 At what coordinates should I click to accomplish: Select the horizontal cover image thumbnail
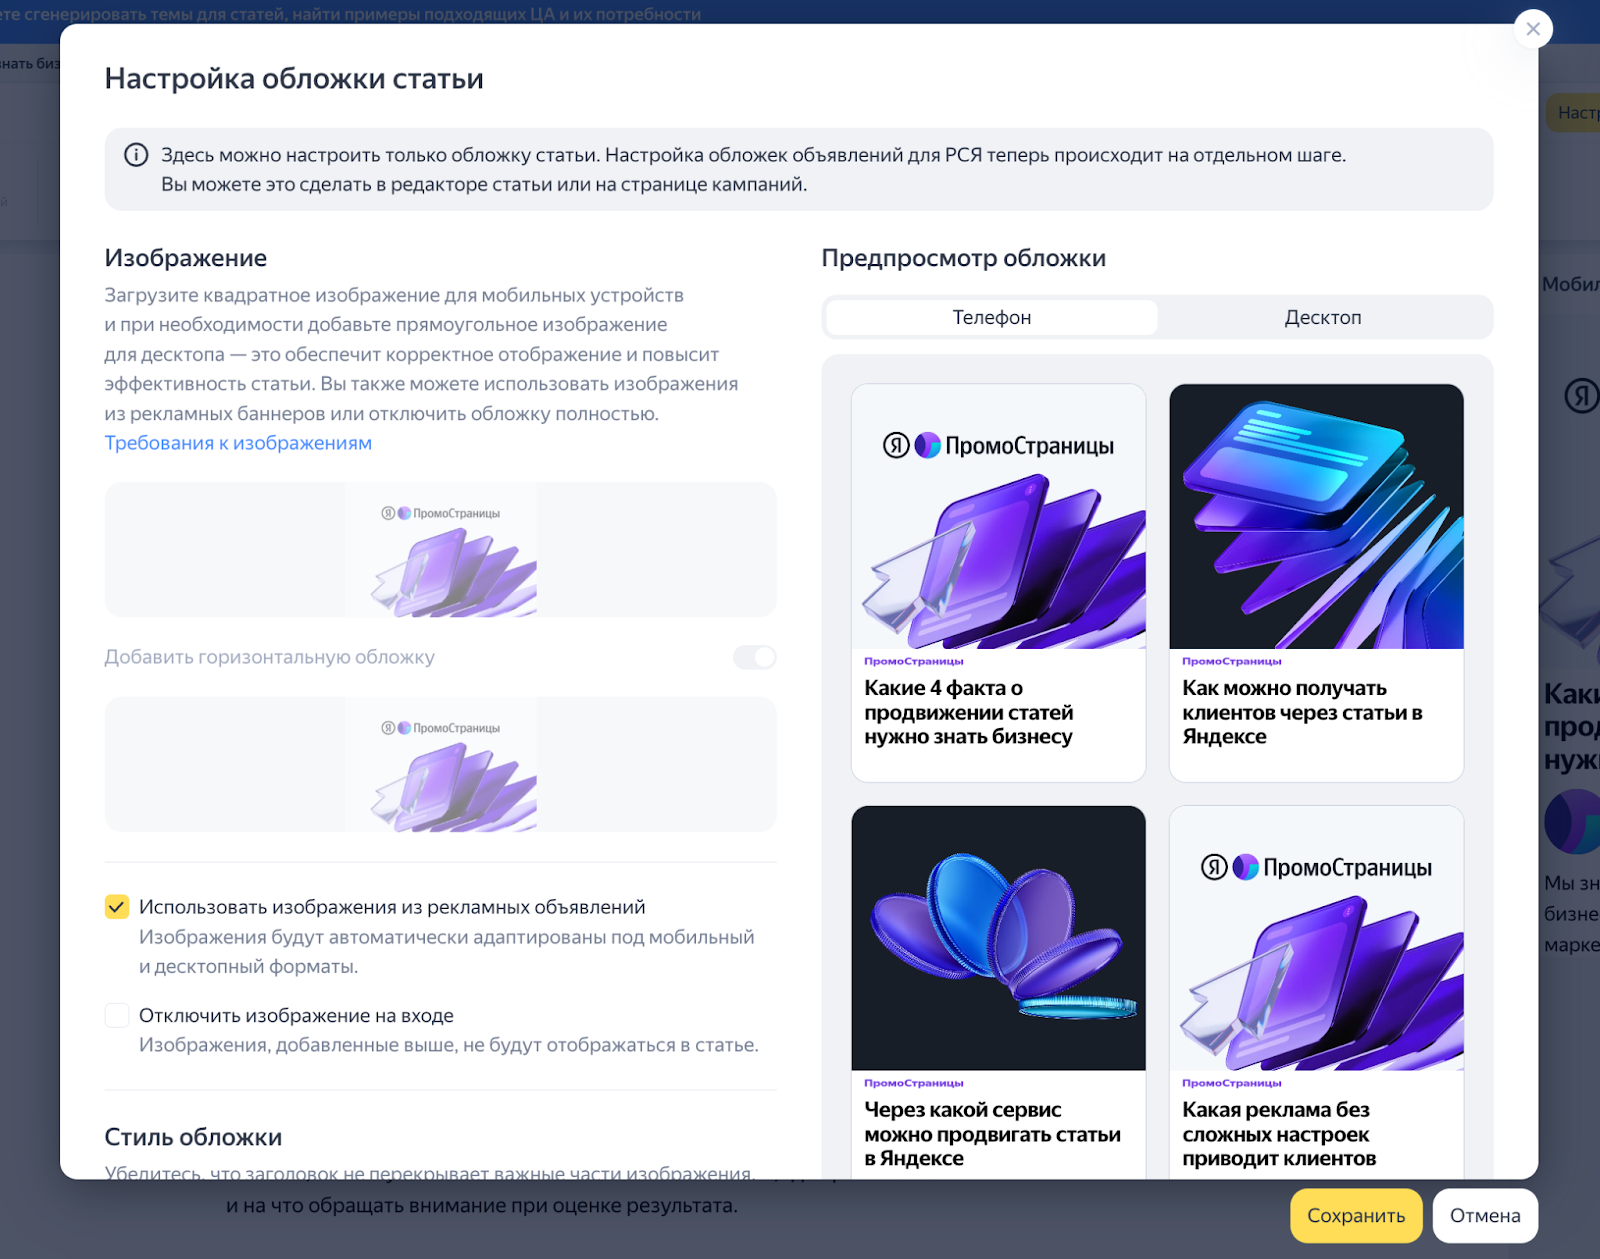tap(441, 765)
